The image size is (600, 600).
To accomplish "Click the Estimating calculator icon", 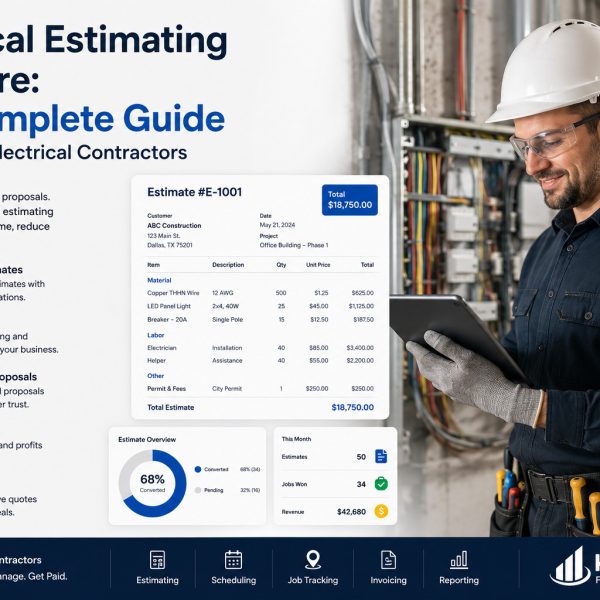I will (157, 560).
